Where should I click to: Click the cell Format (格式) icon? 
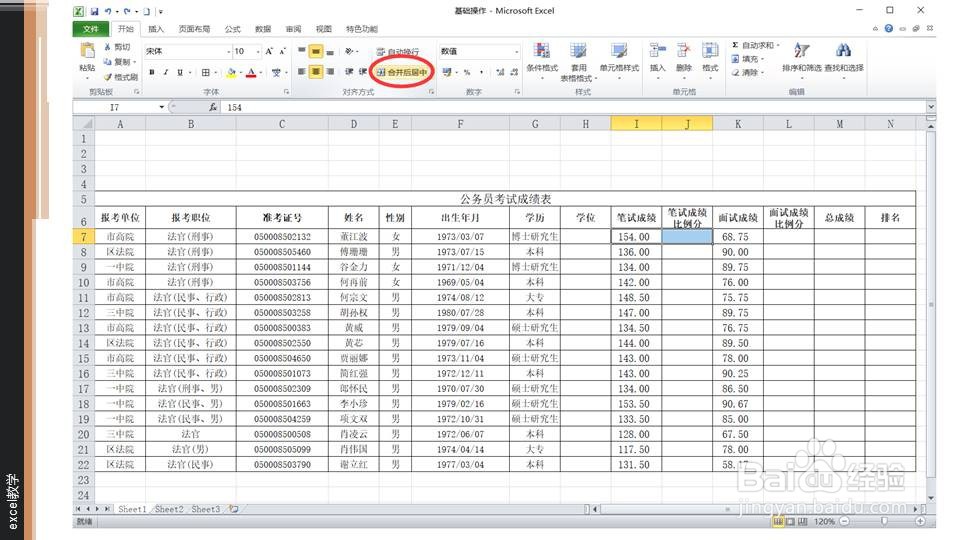point(710,52)
